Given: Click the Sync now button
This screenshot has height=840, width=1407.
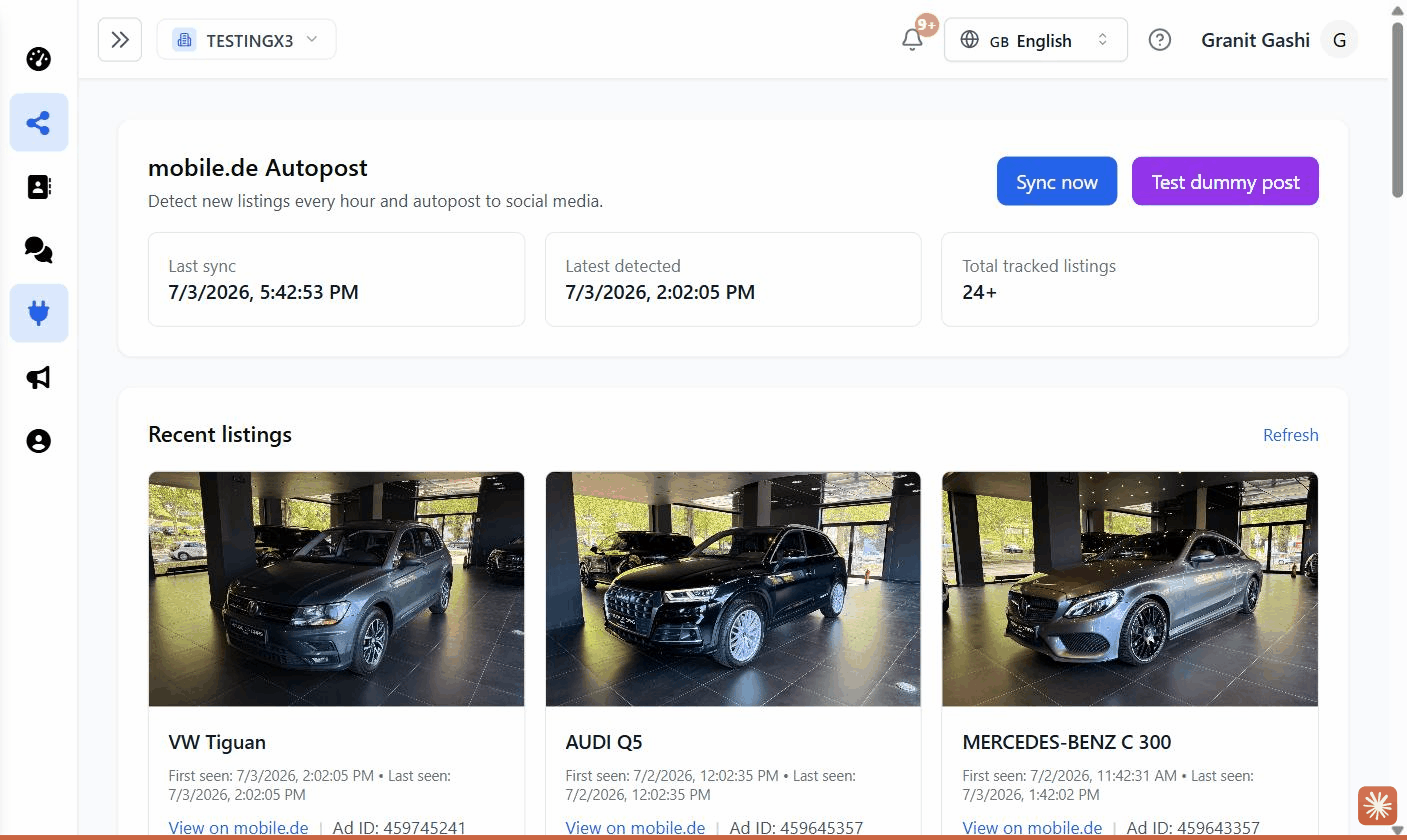Looking at the screenshot, I should (x=1056, y=181).
